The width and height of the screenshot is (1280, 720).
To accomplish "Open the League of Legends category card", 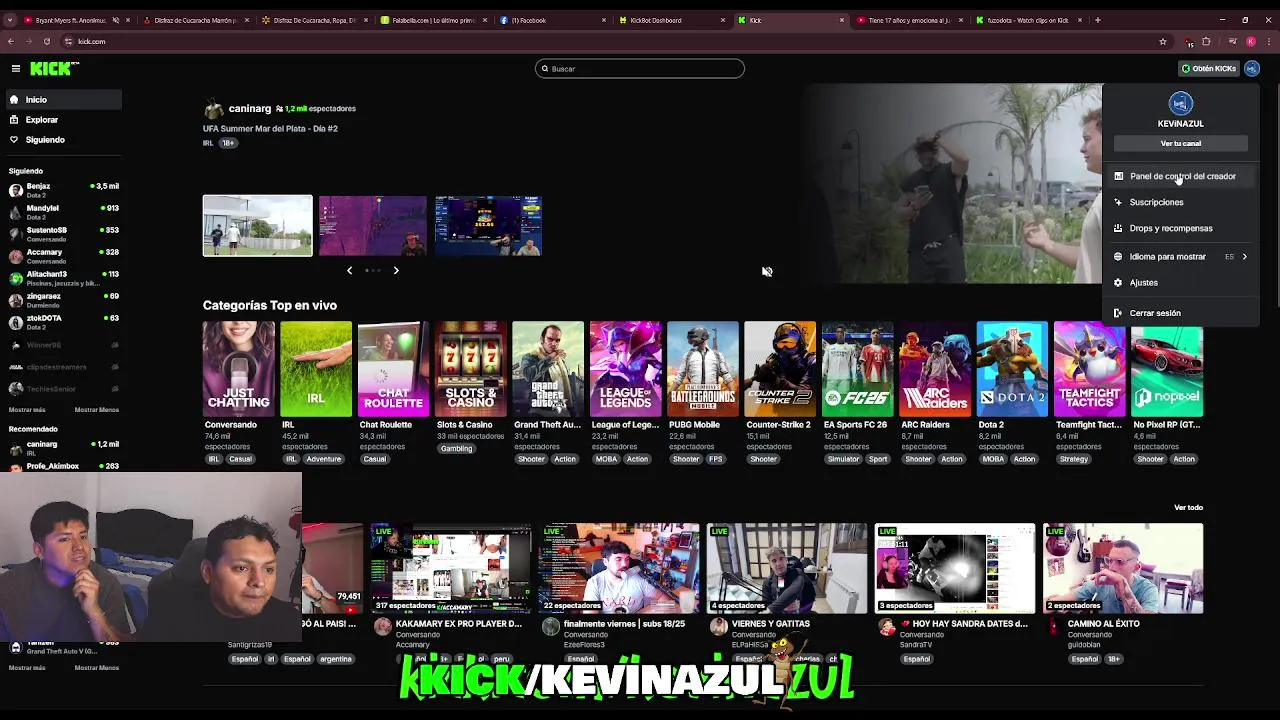I will click(x=626, y=368).
